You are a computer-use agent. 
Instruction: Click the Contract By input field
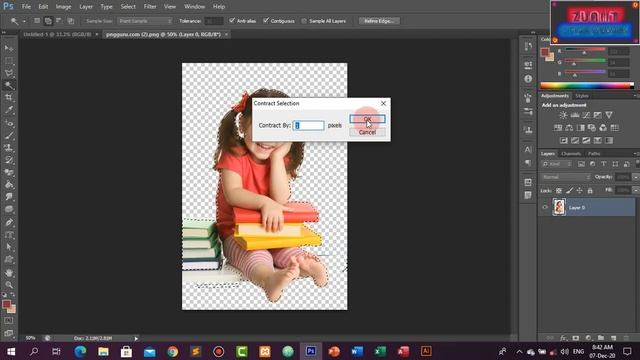click(x=309, y=125)
